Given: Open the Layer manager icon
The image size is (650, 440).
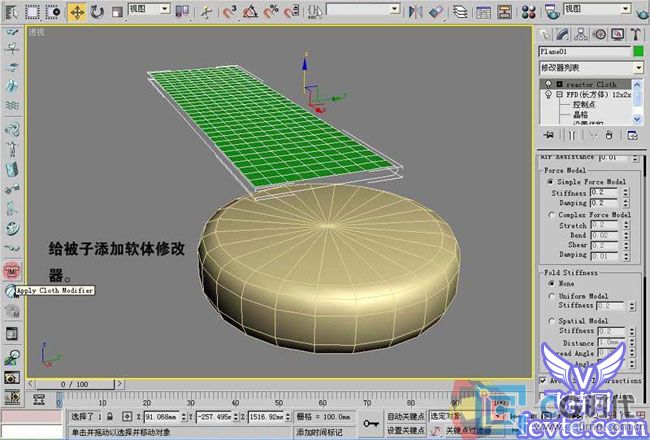Looking at the screenshot, I should 460,12.
